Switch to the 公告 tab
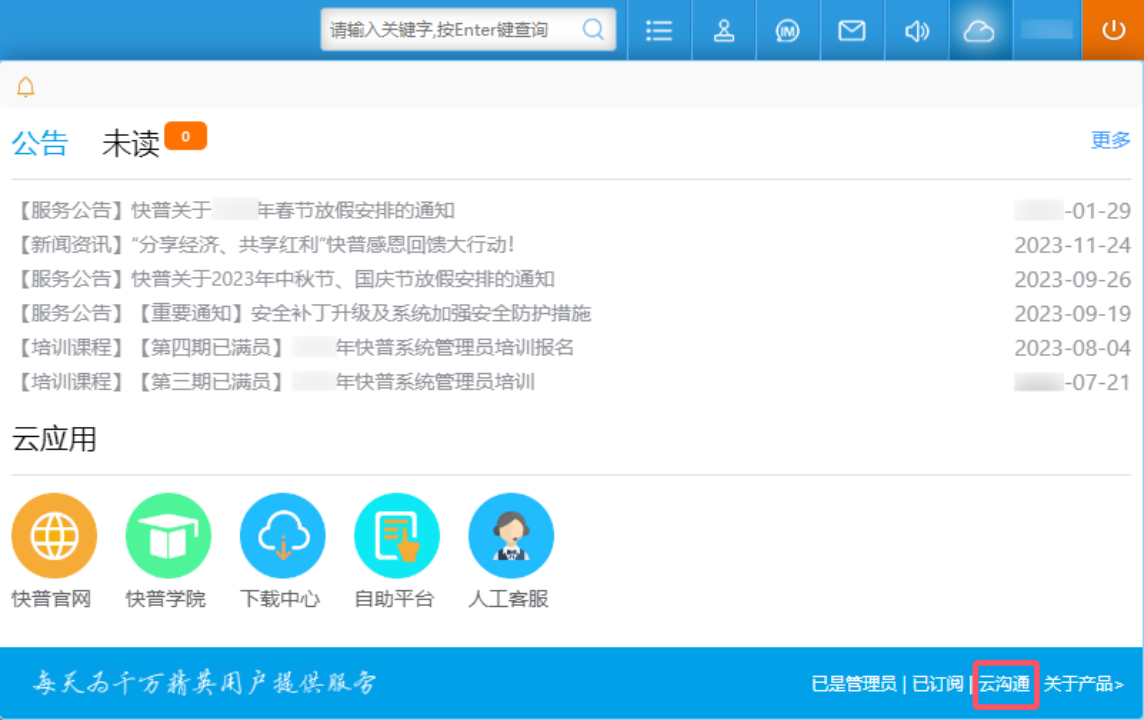Image resolution: width=1144 pixels, height=720 pixels. coord(40,144)
